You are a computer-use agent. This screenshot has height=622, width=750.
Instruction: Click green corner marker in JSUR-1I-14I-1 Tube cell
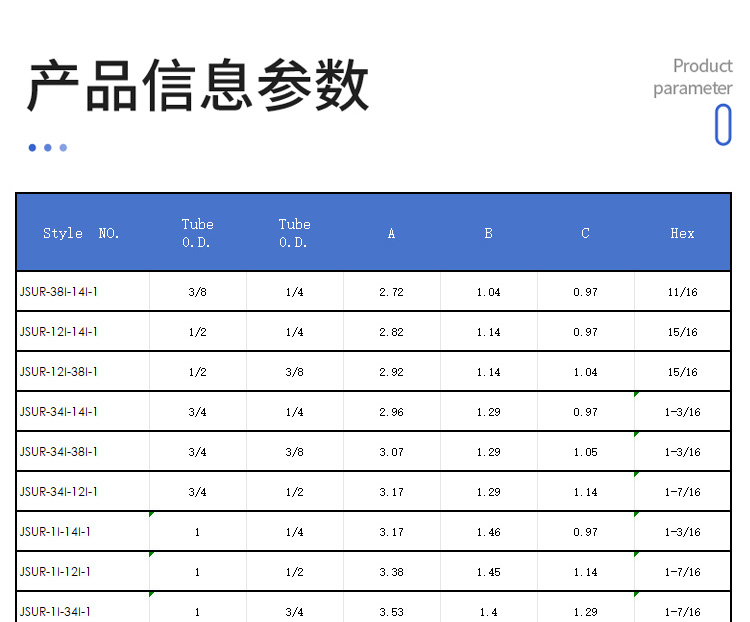[x=152, y=514]
